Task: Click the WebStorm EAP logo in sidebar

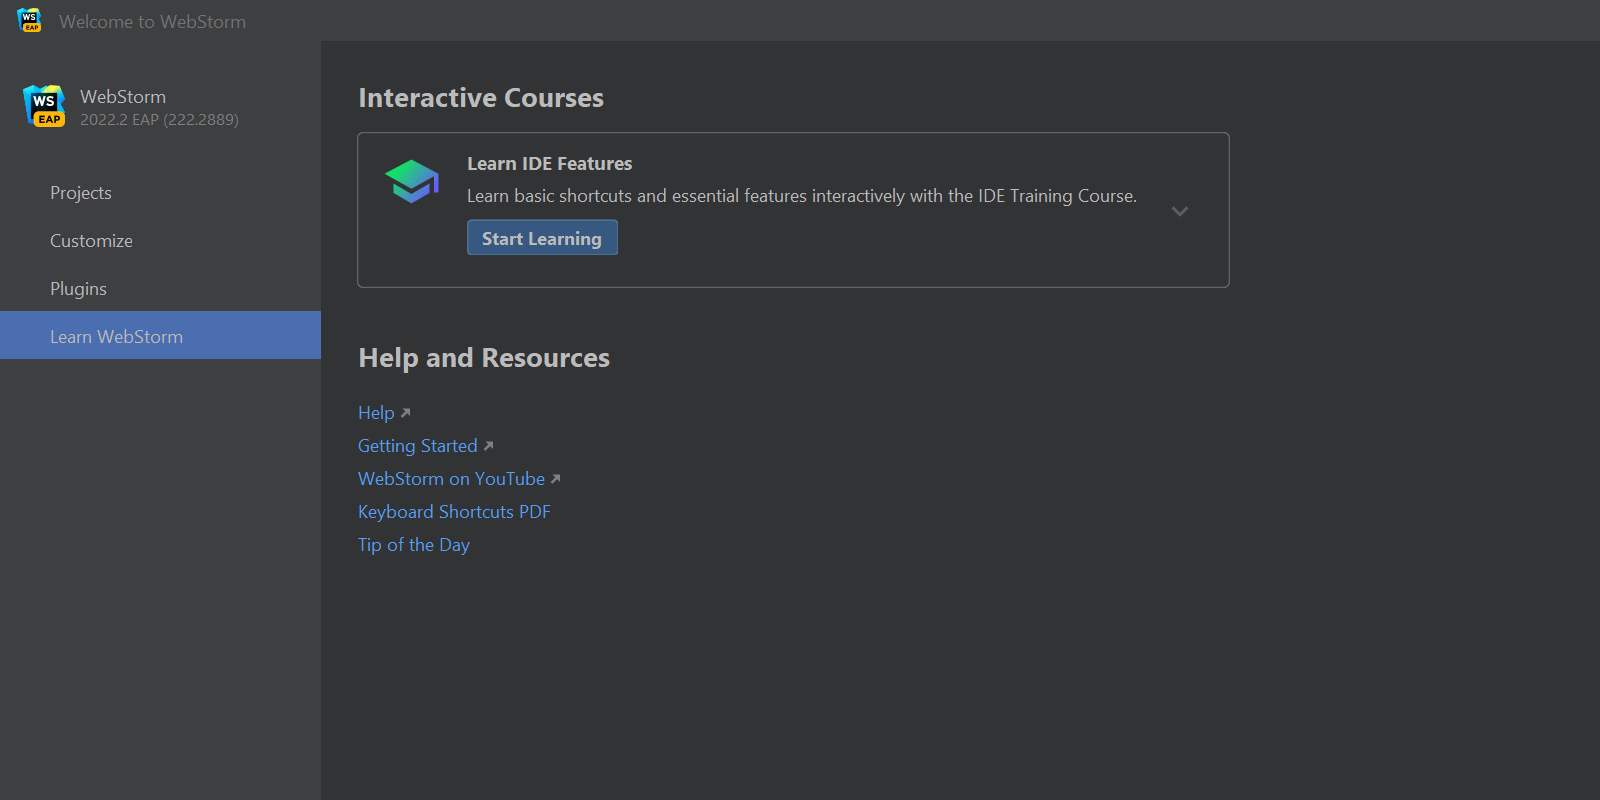Action: 44,106
